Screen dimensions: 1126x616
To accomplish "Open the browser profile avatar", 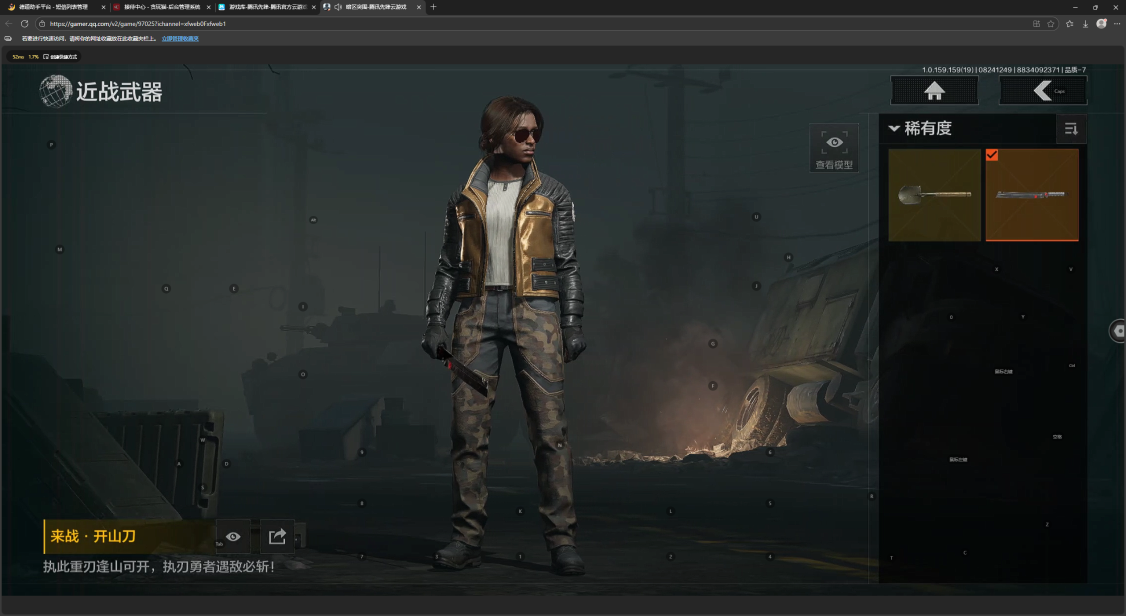I will point(1101,24).
